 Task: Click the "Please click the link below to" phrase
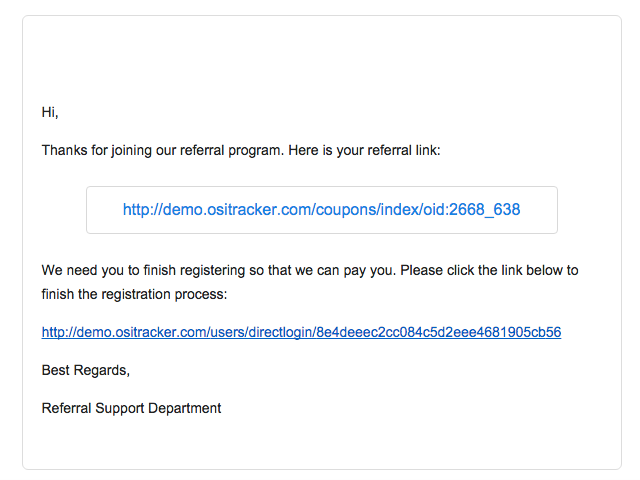pyautogui.click(x=489, y=270)
